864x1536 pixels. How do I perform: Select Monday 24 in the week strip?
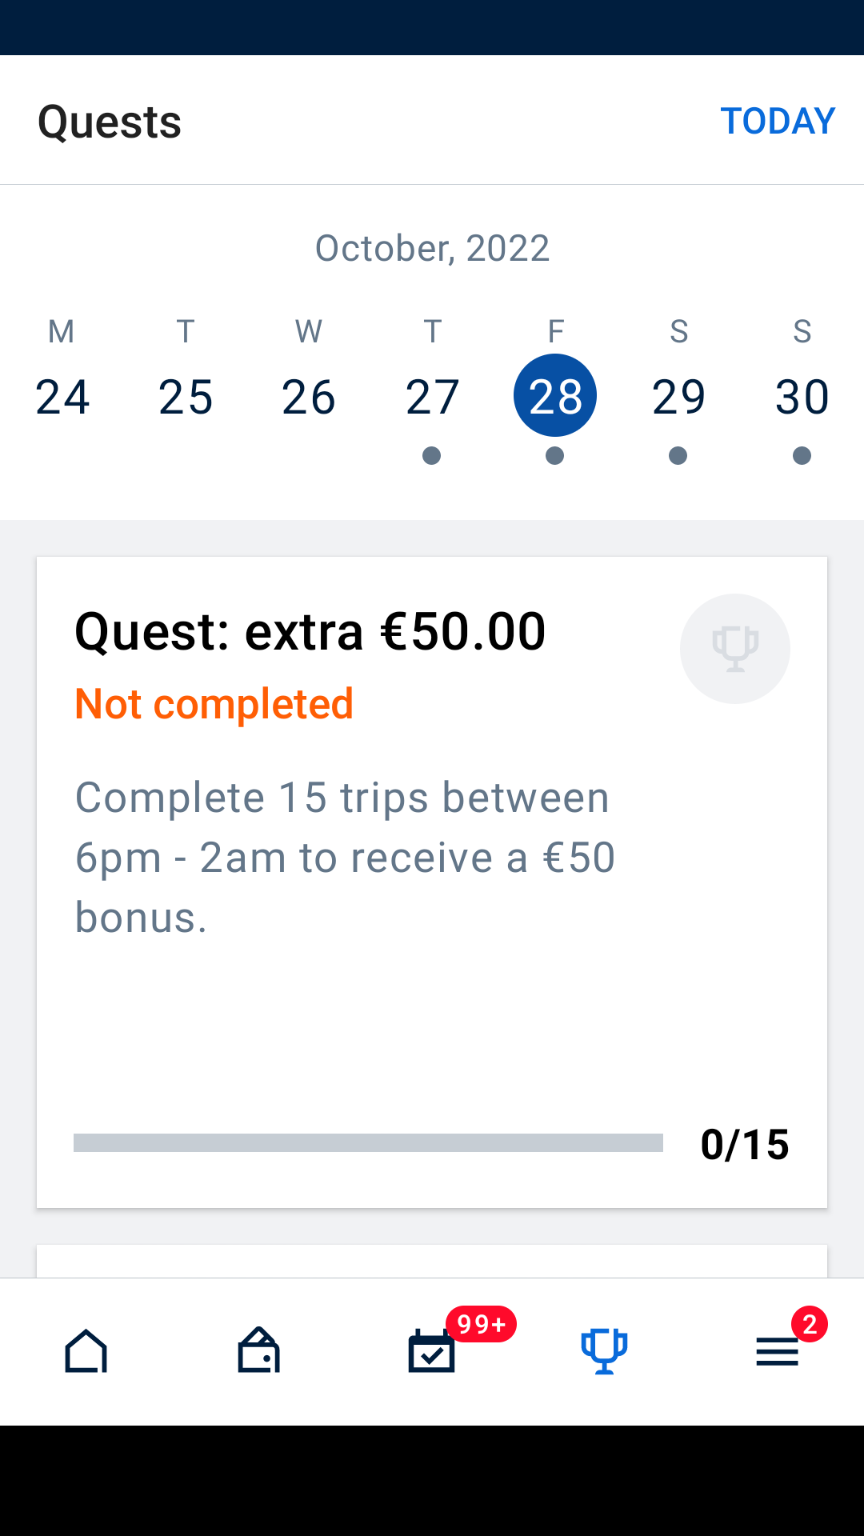(62, 397)
